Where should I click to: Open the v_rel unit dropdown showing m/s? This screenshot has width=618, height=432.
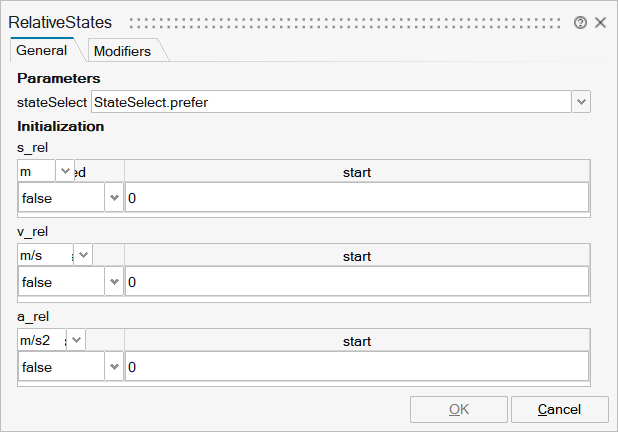tap(84, 256)
